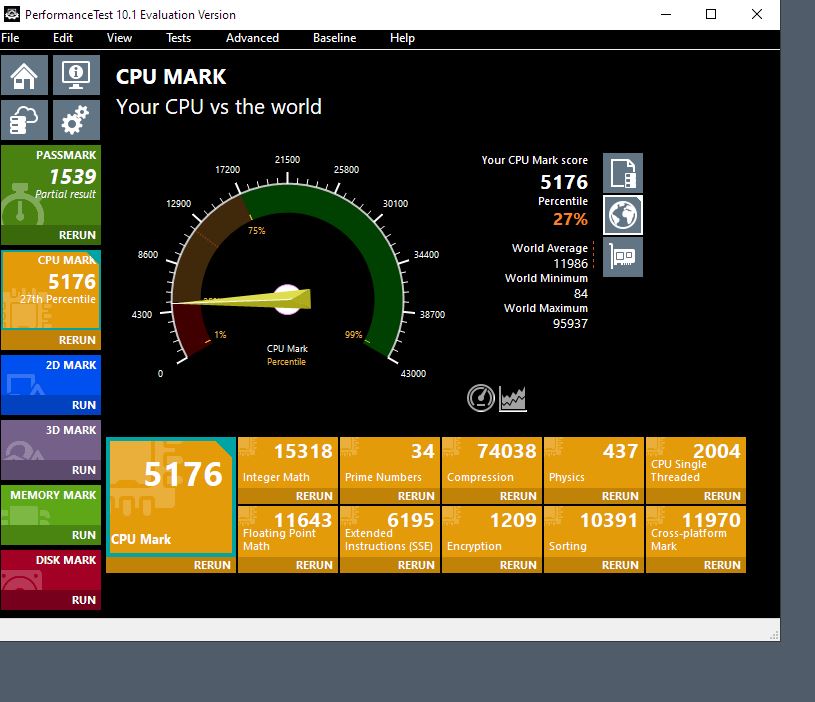
Task: Click the World Maximum 95937 value
Action: pyautogui.click(x=570, y=324)
